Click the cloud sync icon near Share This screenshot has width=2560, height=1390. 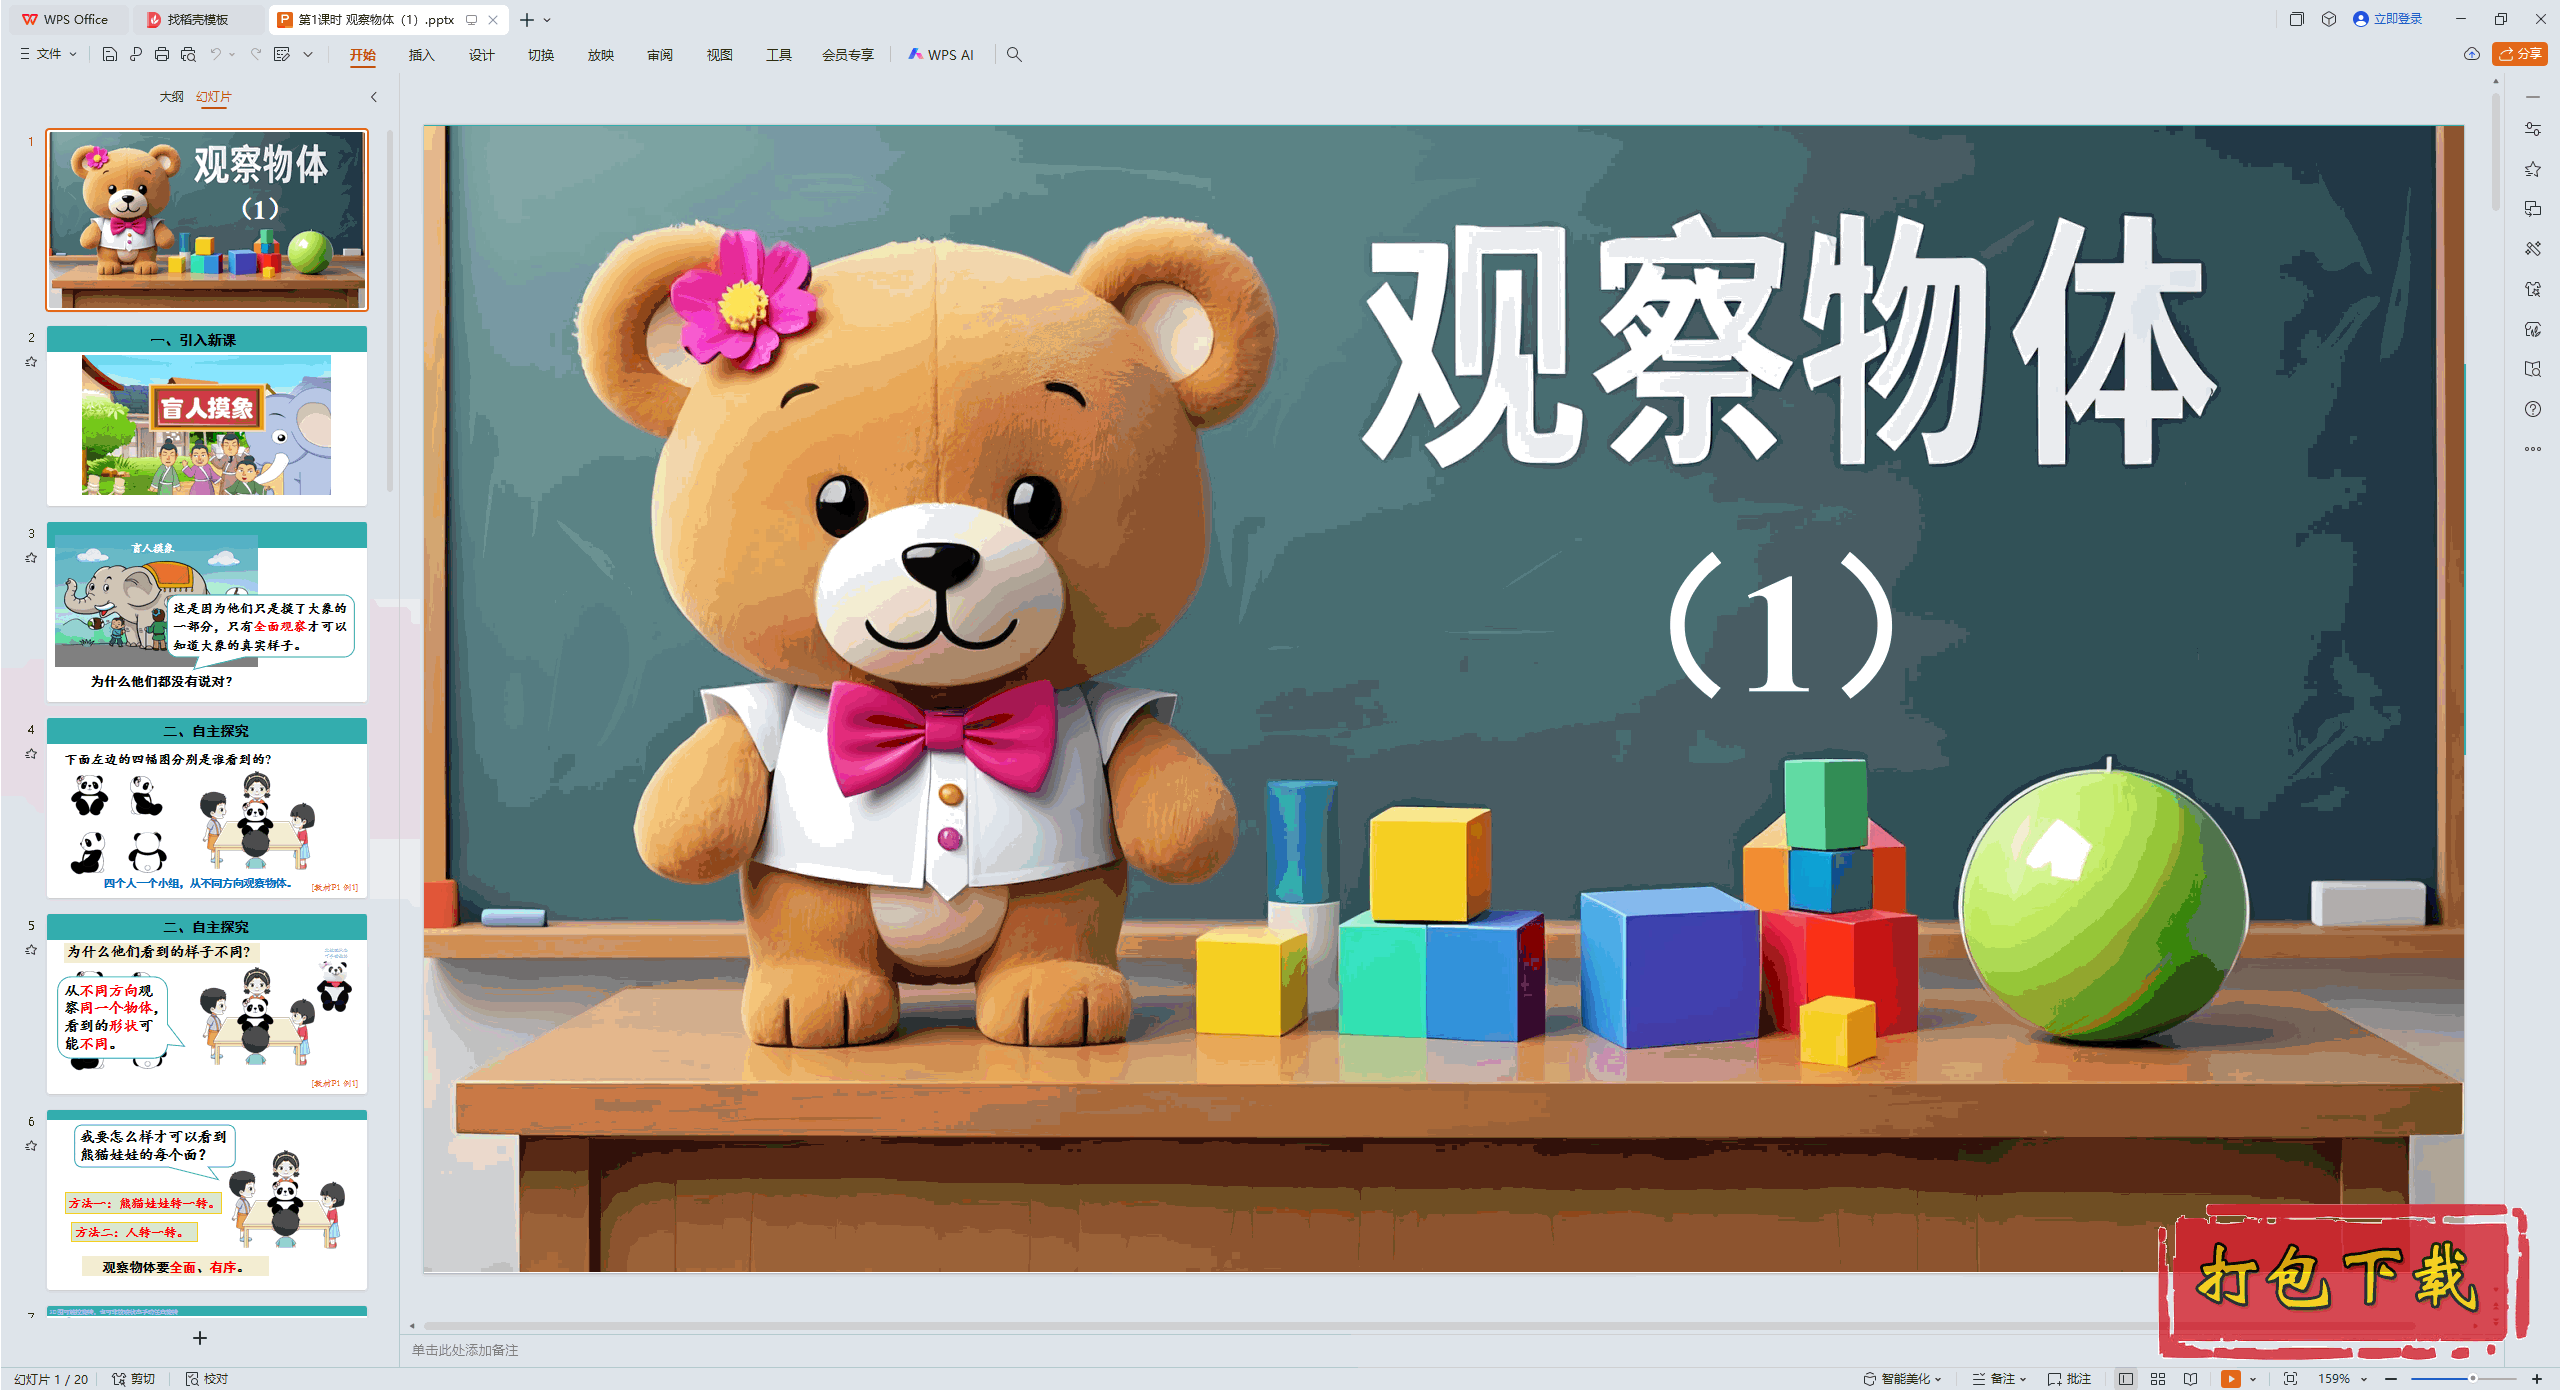pyautogui.click(x=2471, y=54)
